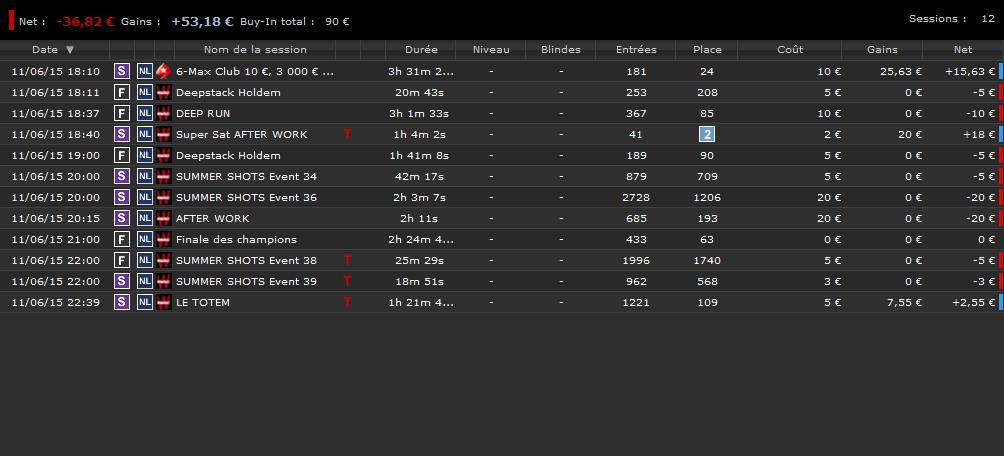
Task: Sort by the Entrées column header
Action: pos(636,49)
